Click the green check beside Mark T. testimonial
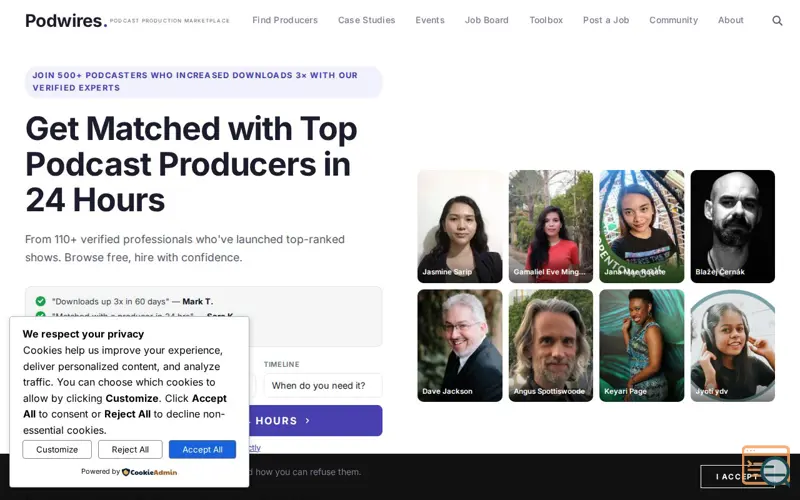800x500 pixels. coord(40,301)
